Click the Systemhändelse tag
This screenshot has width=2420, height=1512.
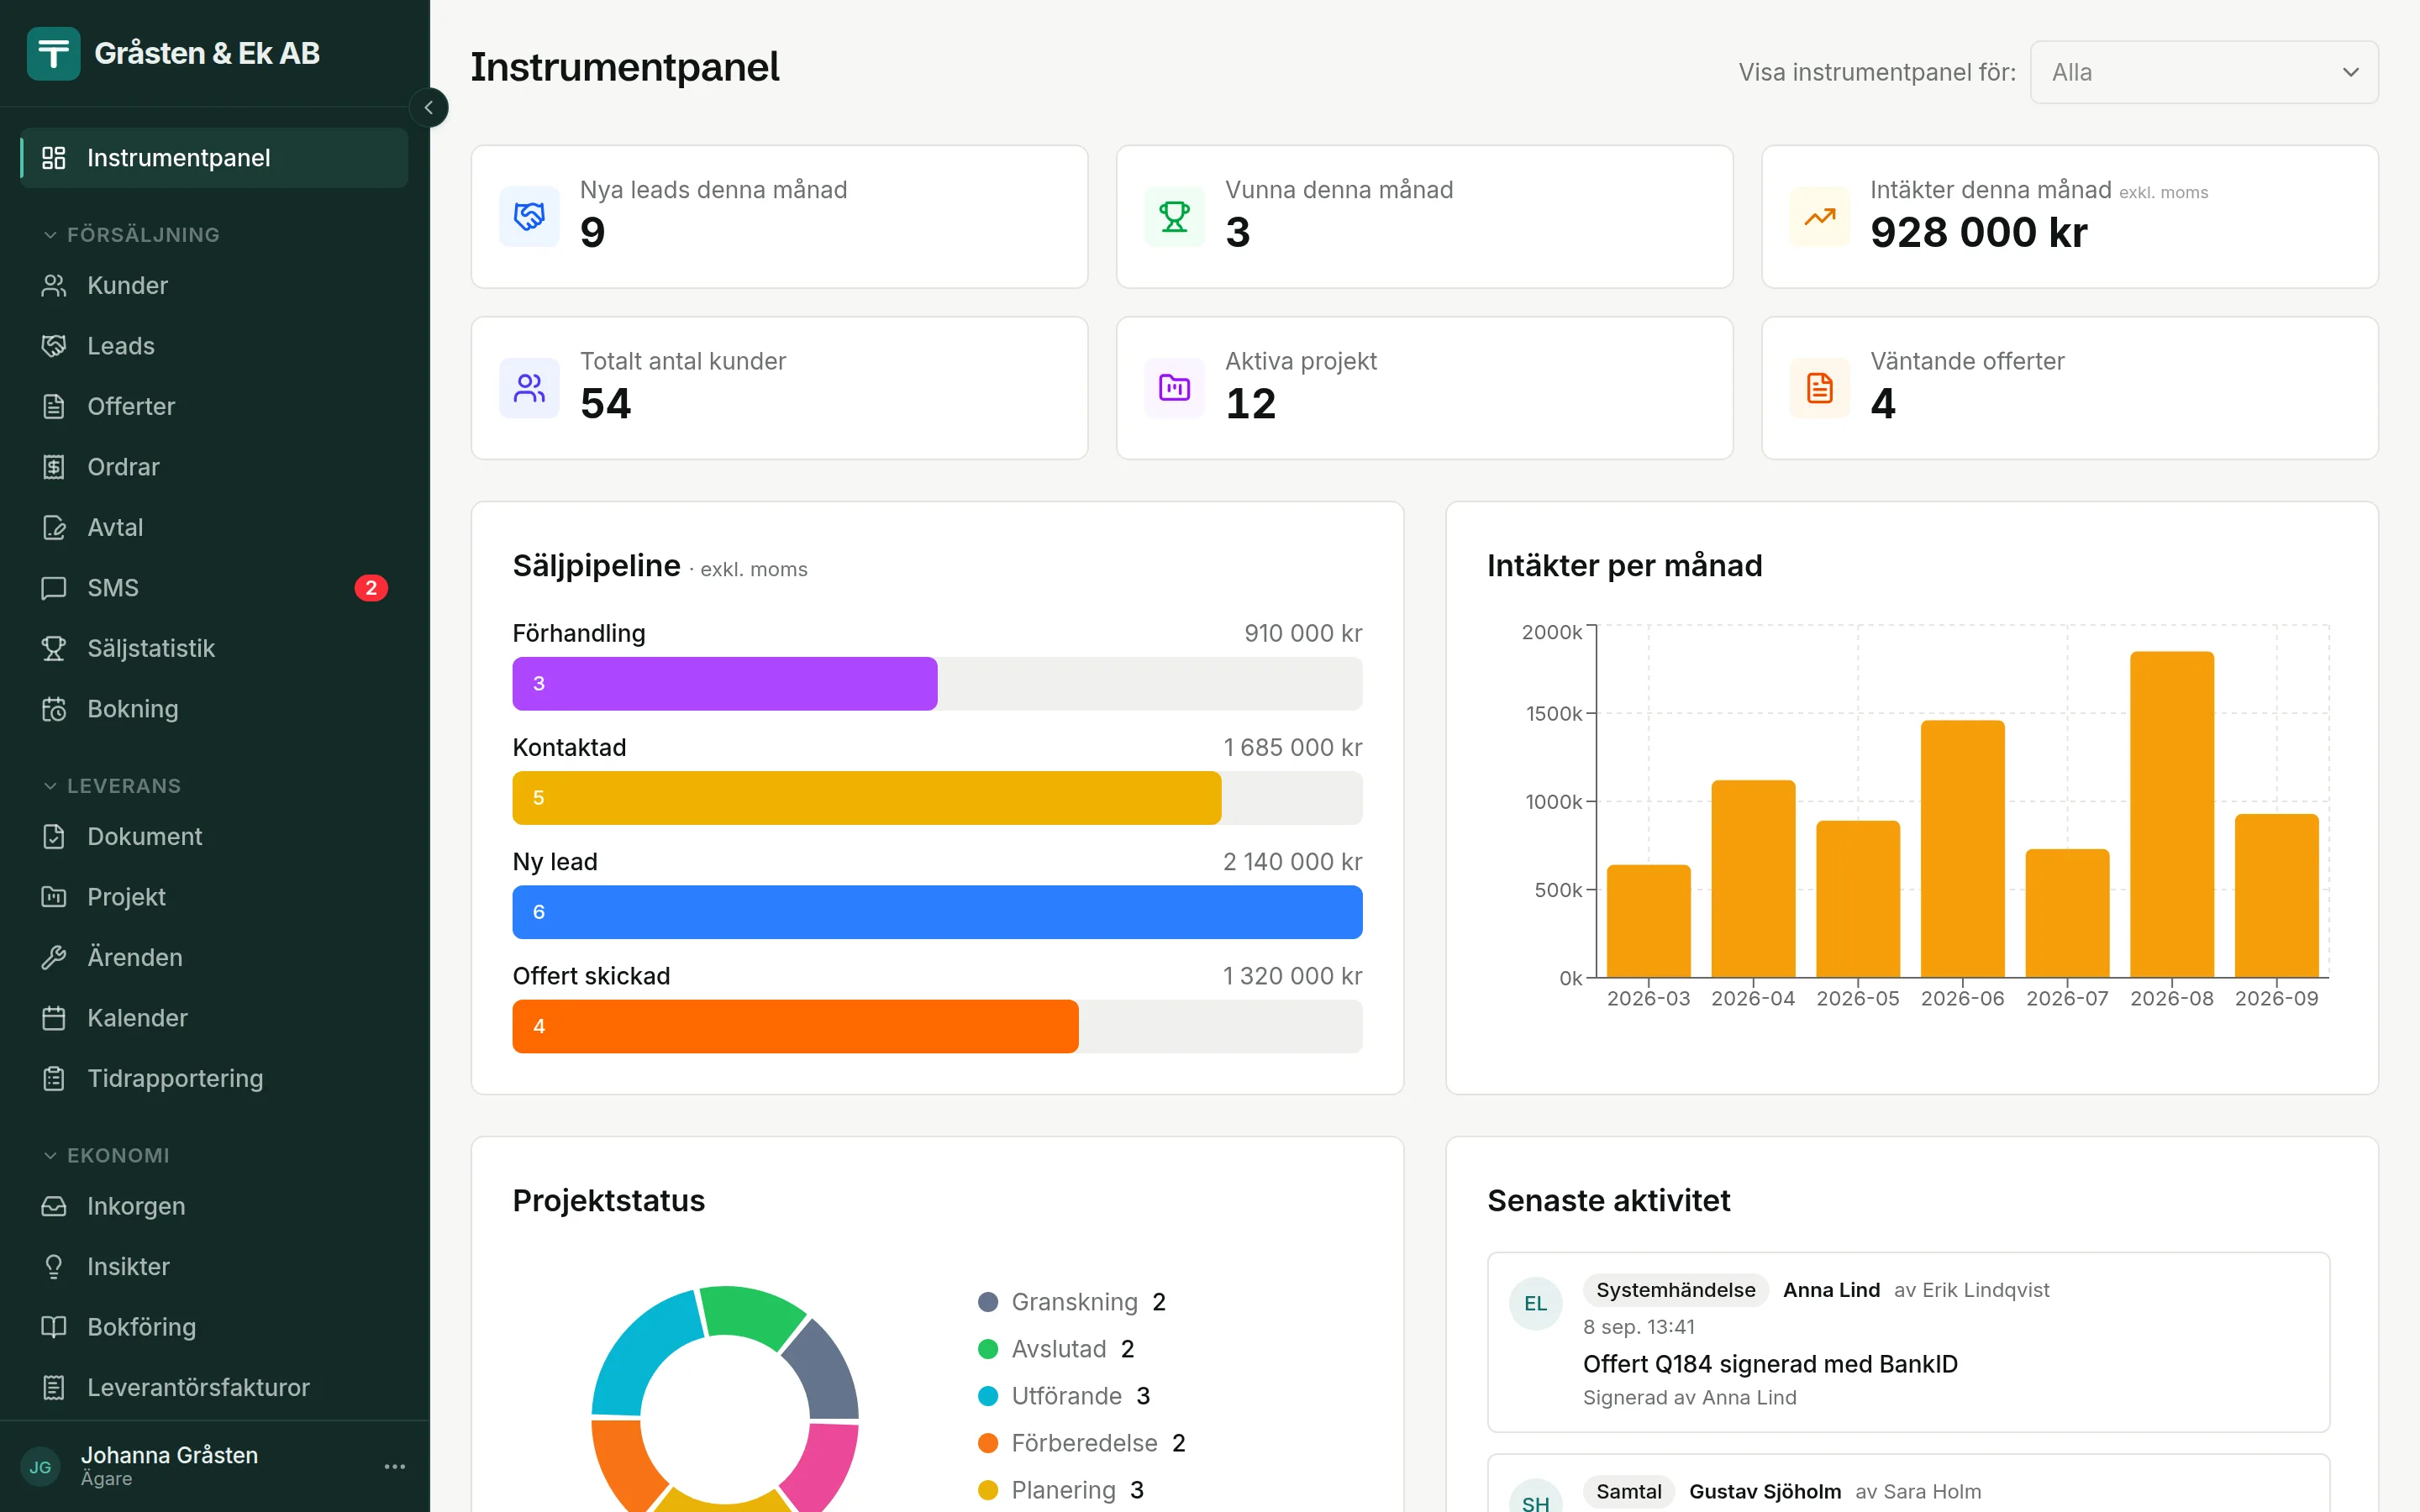click(1675, 1290)
